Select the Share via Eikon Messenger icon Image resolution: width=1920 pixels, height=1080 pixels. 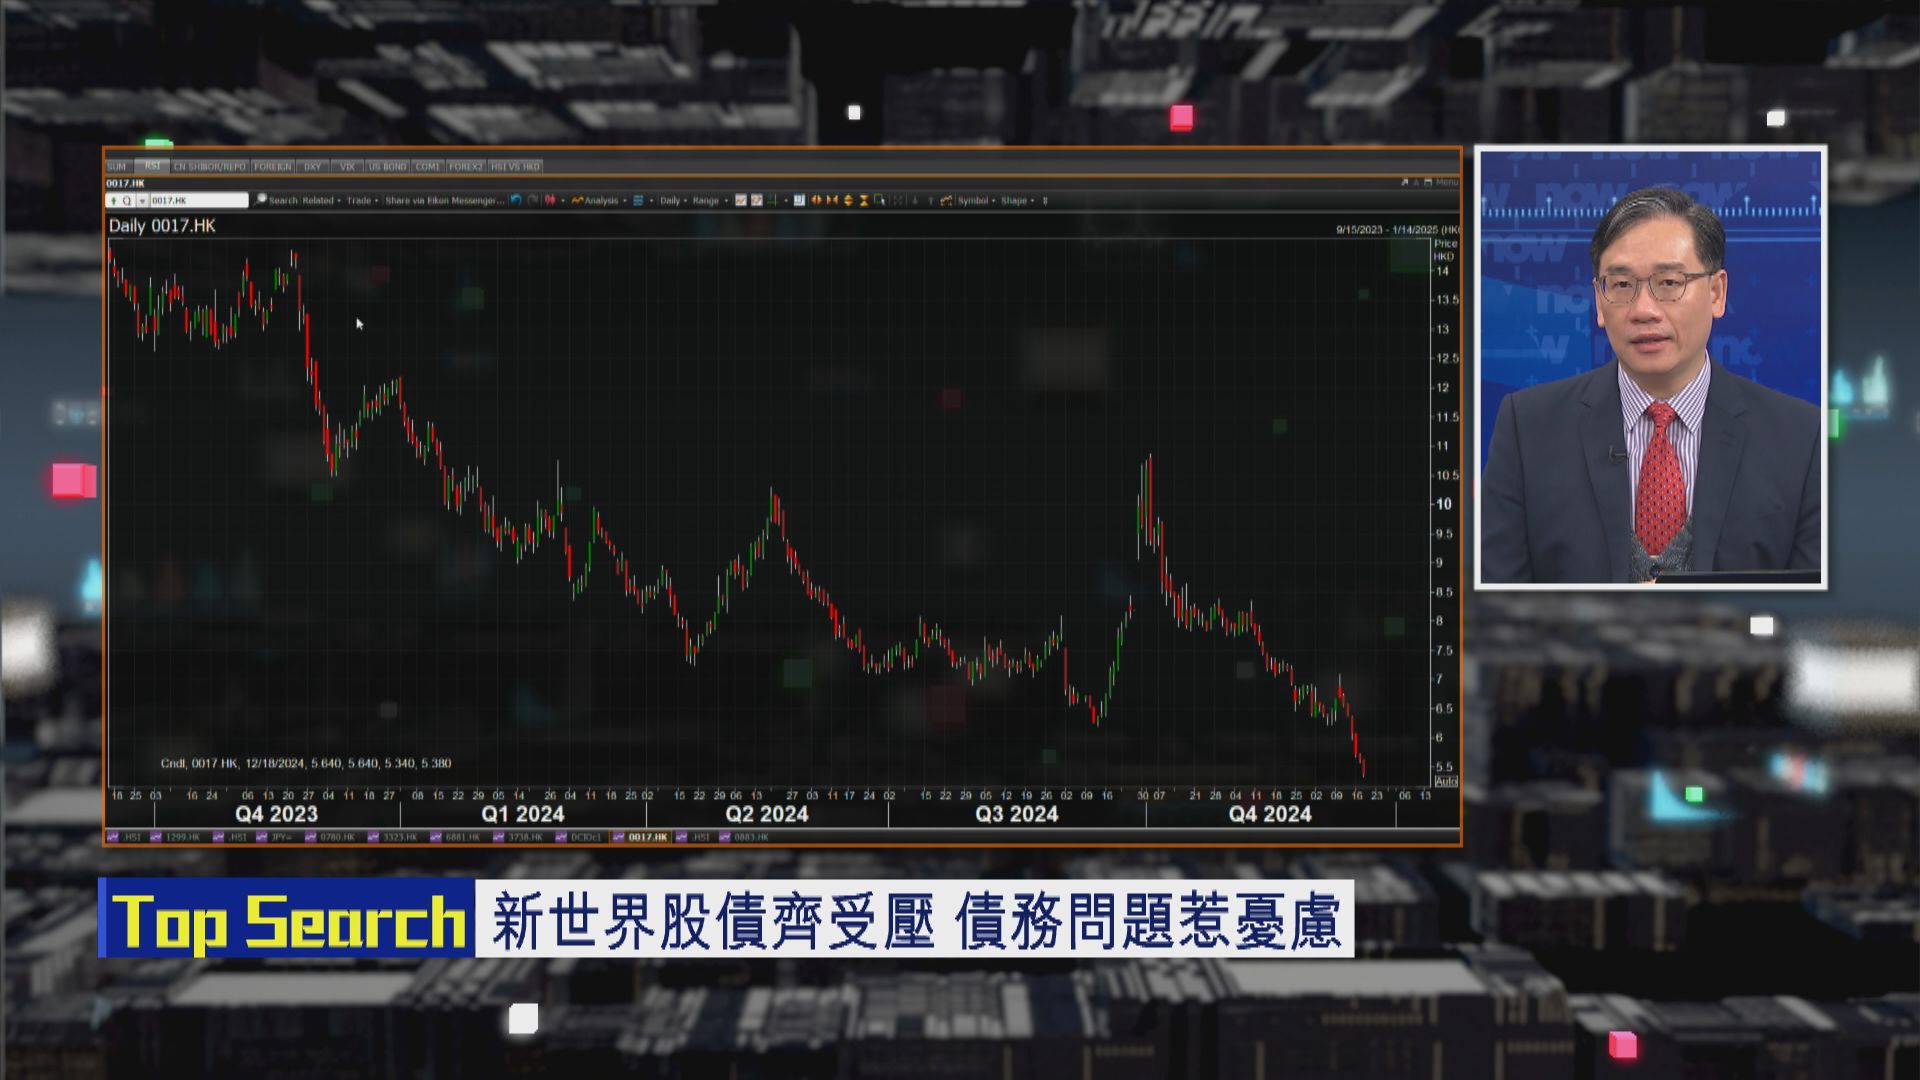coord(447,200)
